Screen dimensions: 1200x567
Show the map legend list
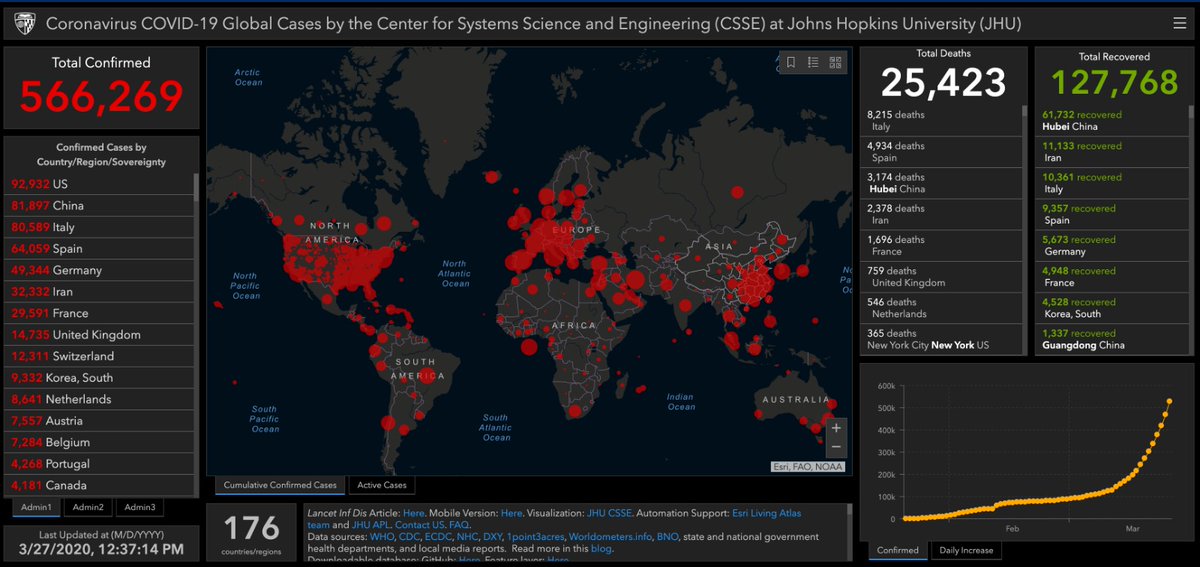pyautogui.click(x=813, y=62)
